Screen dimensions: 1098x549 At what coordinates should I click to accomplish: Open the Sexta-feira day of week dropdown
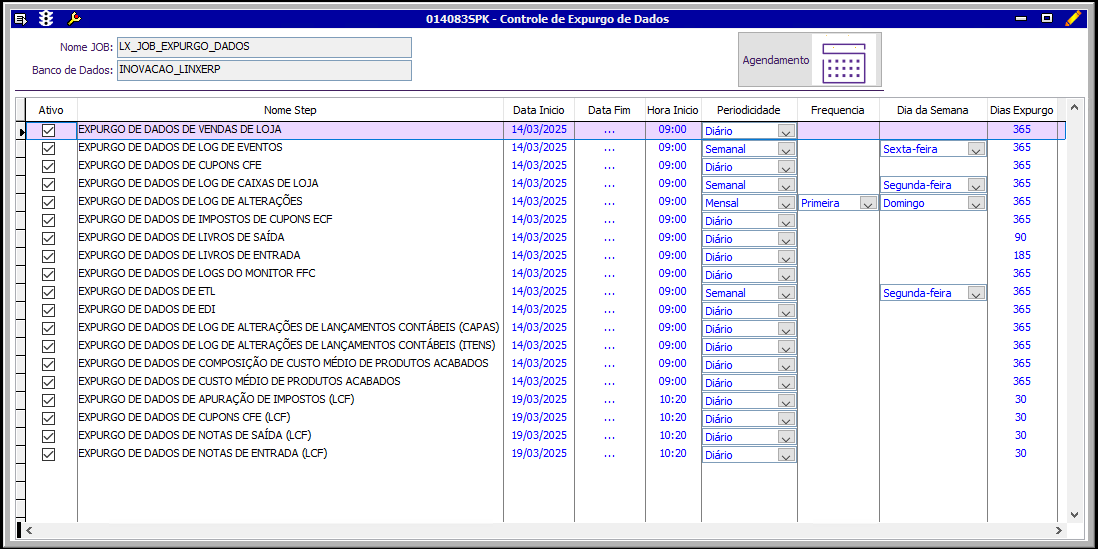[976, 149]
